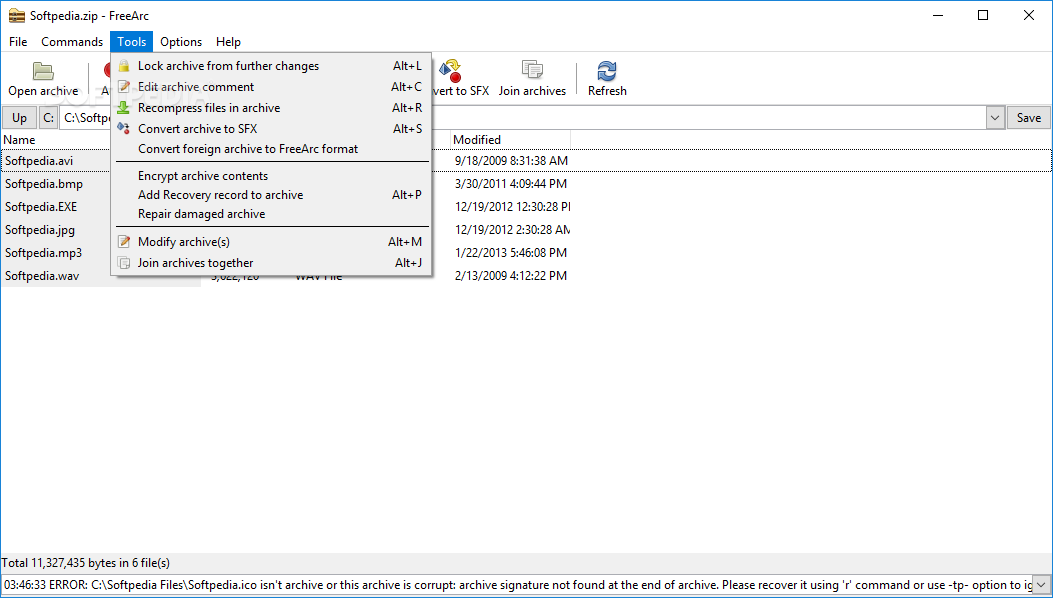The image size is (1053, 598).
Task: Click the date 3/30/2011 4:09:44 PM
Action: [x=510, y=183]
